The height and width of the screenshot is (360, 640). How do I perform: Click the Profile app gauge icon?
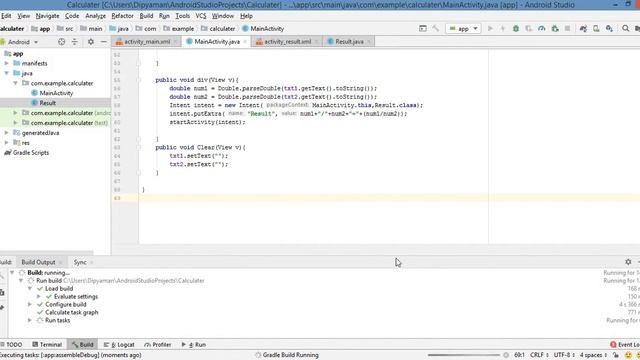(542, 29)
